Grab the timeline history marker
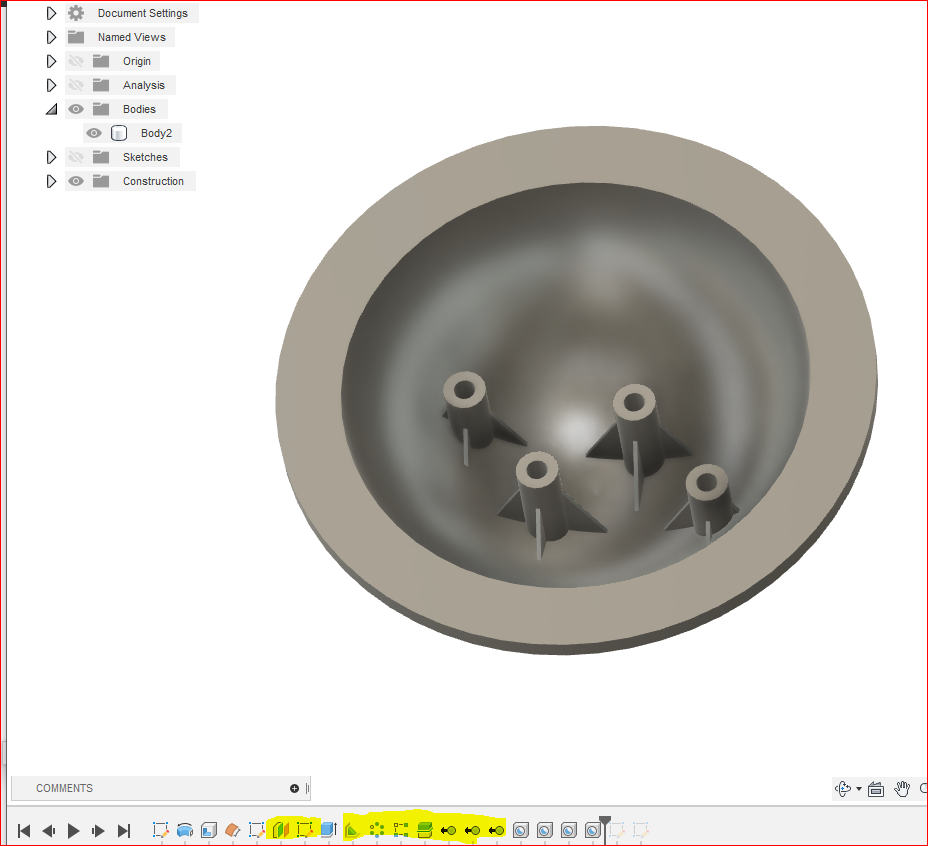The height and width of the screenshot is (846, 928). point(605,821)
